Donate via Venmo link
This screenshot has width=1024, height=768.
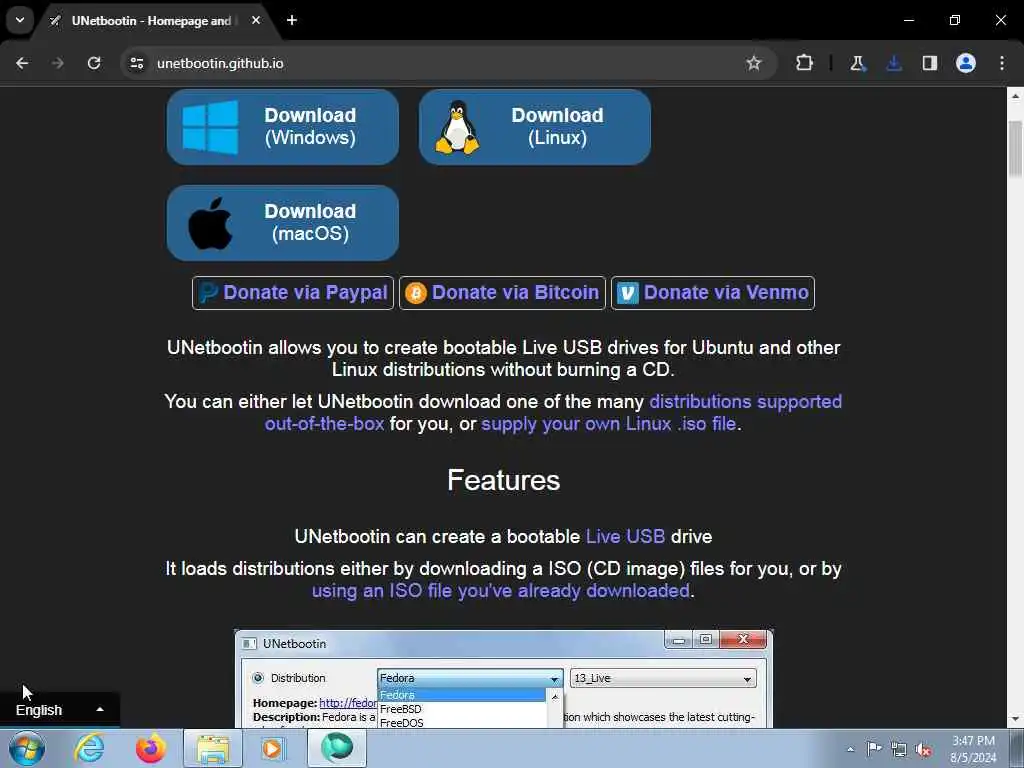click(713, 293)
